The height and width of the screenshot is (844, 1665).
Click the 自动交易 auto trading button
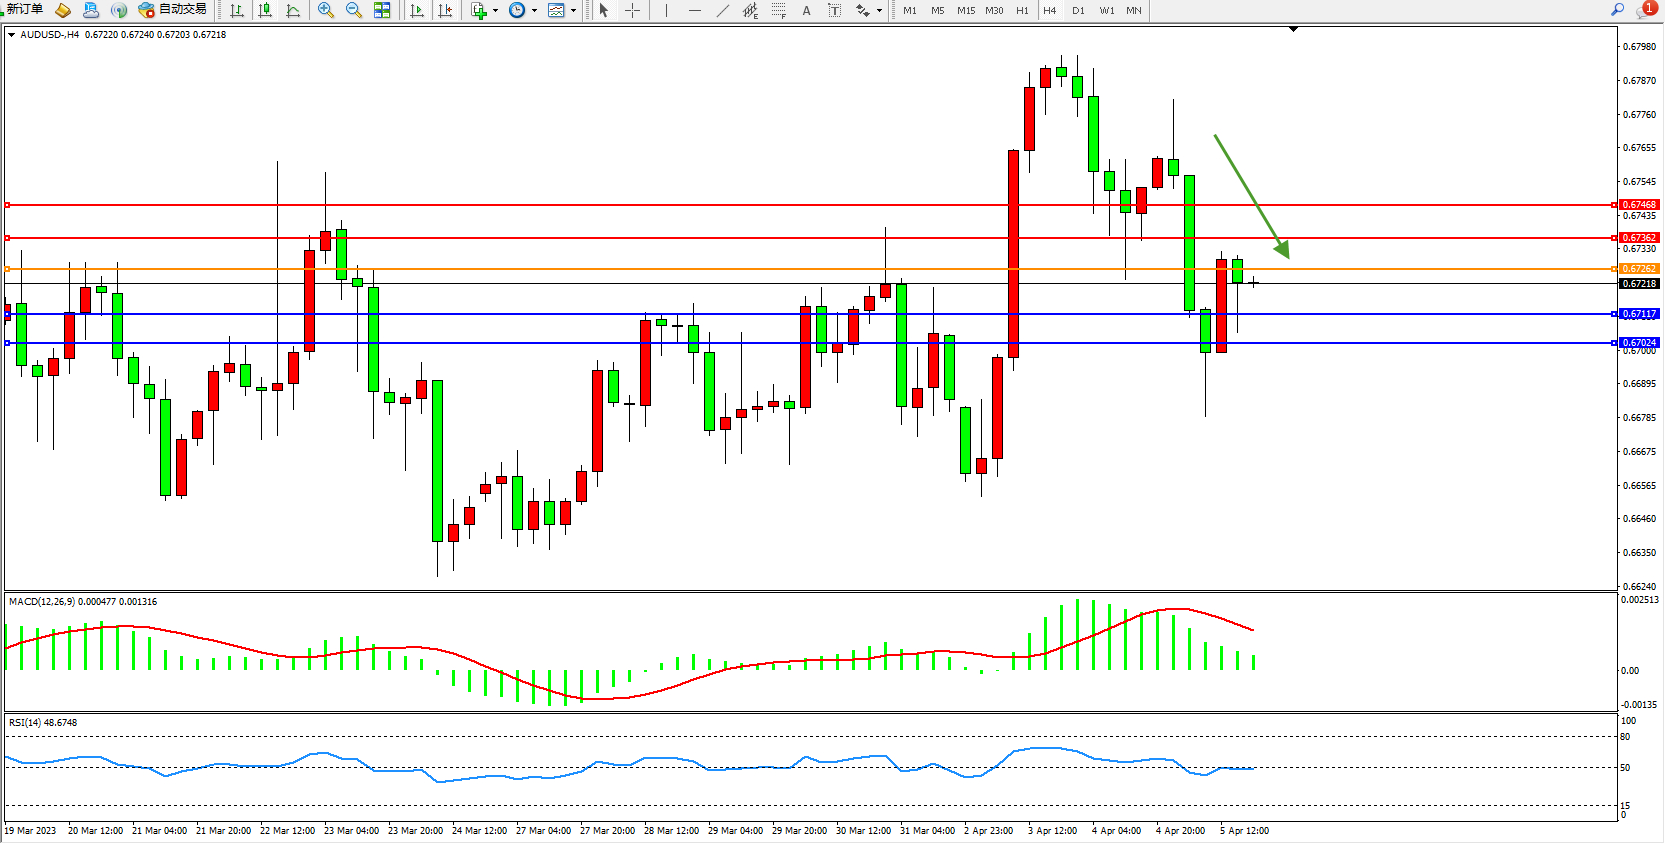(x=173, y=10)
